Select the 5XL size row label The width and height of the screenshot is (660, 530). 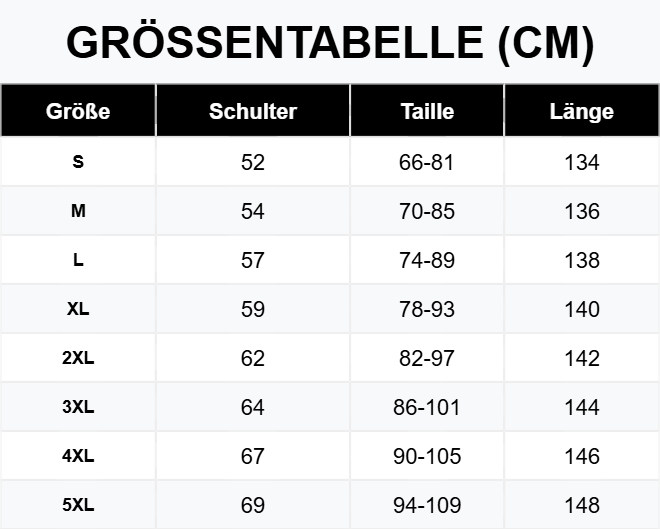(x=78, y=505)
